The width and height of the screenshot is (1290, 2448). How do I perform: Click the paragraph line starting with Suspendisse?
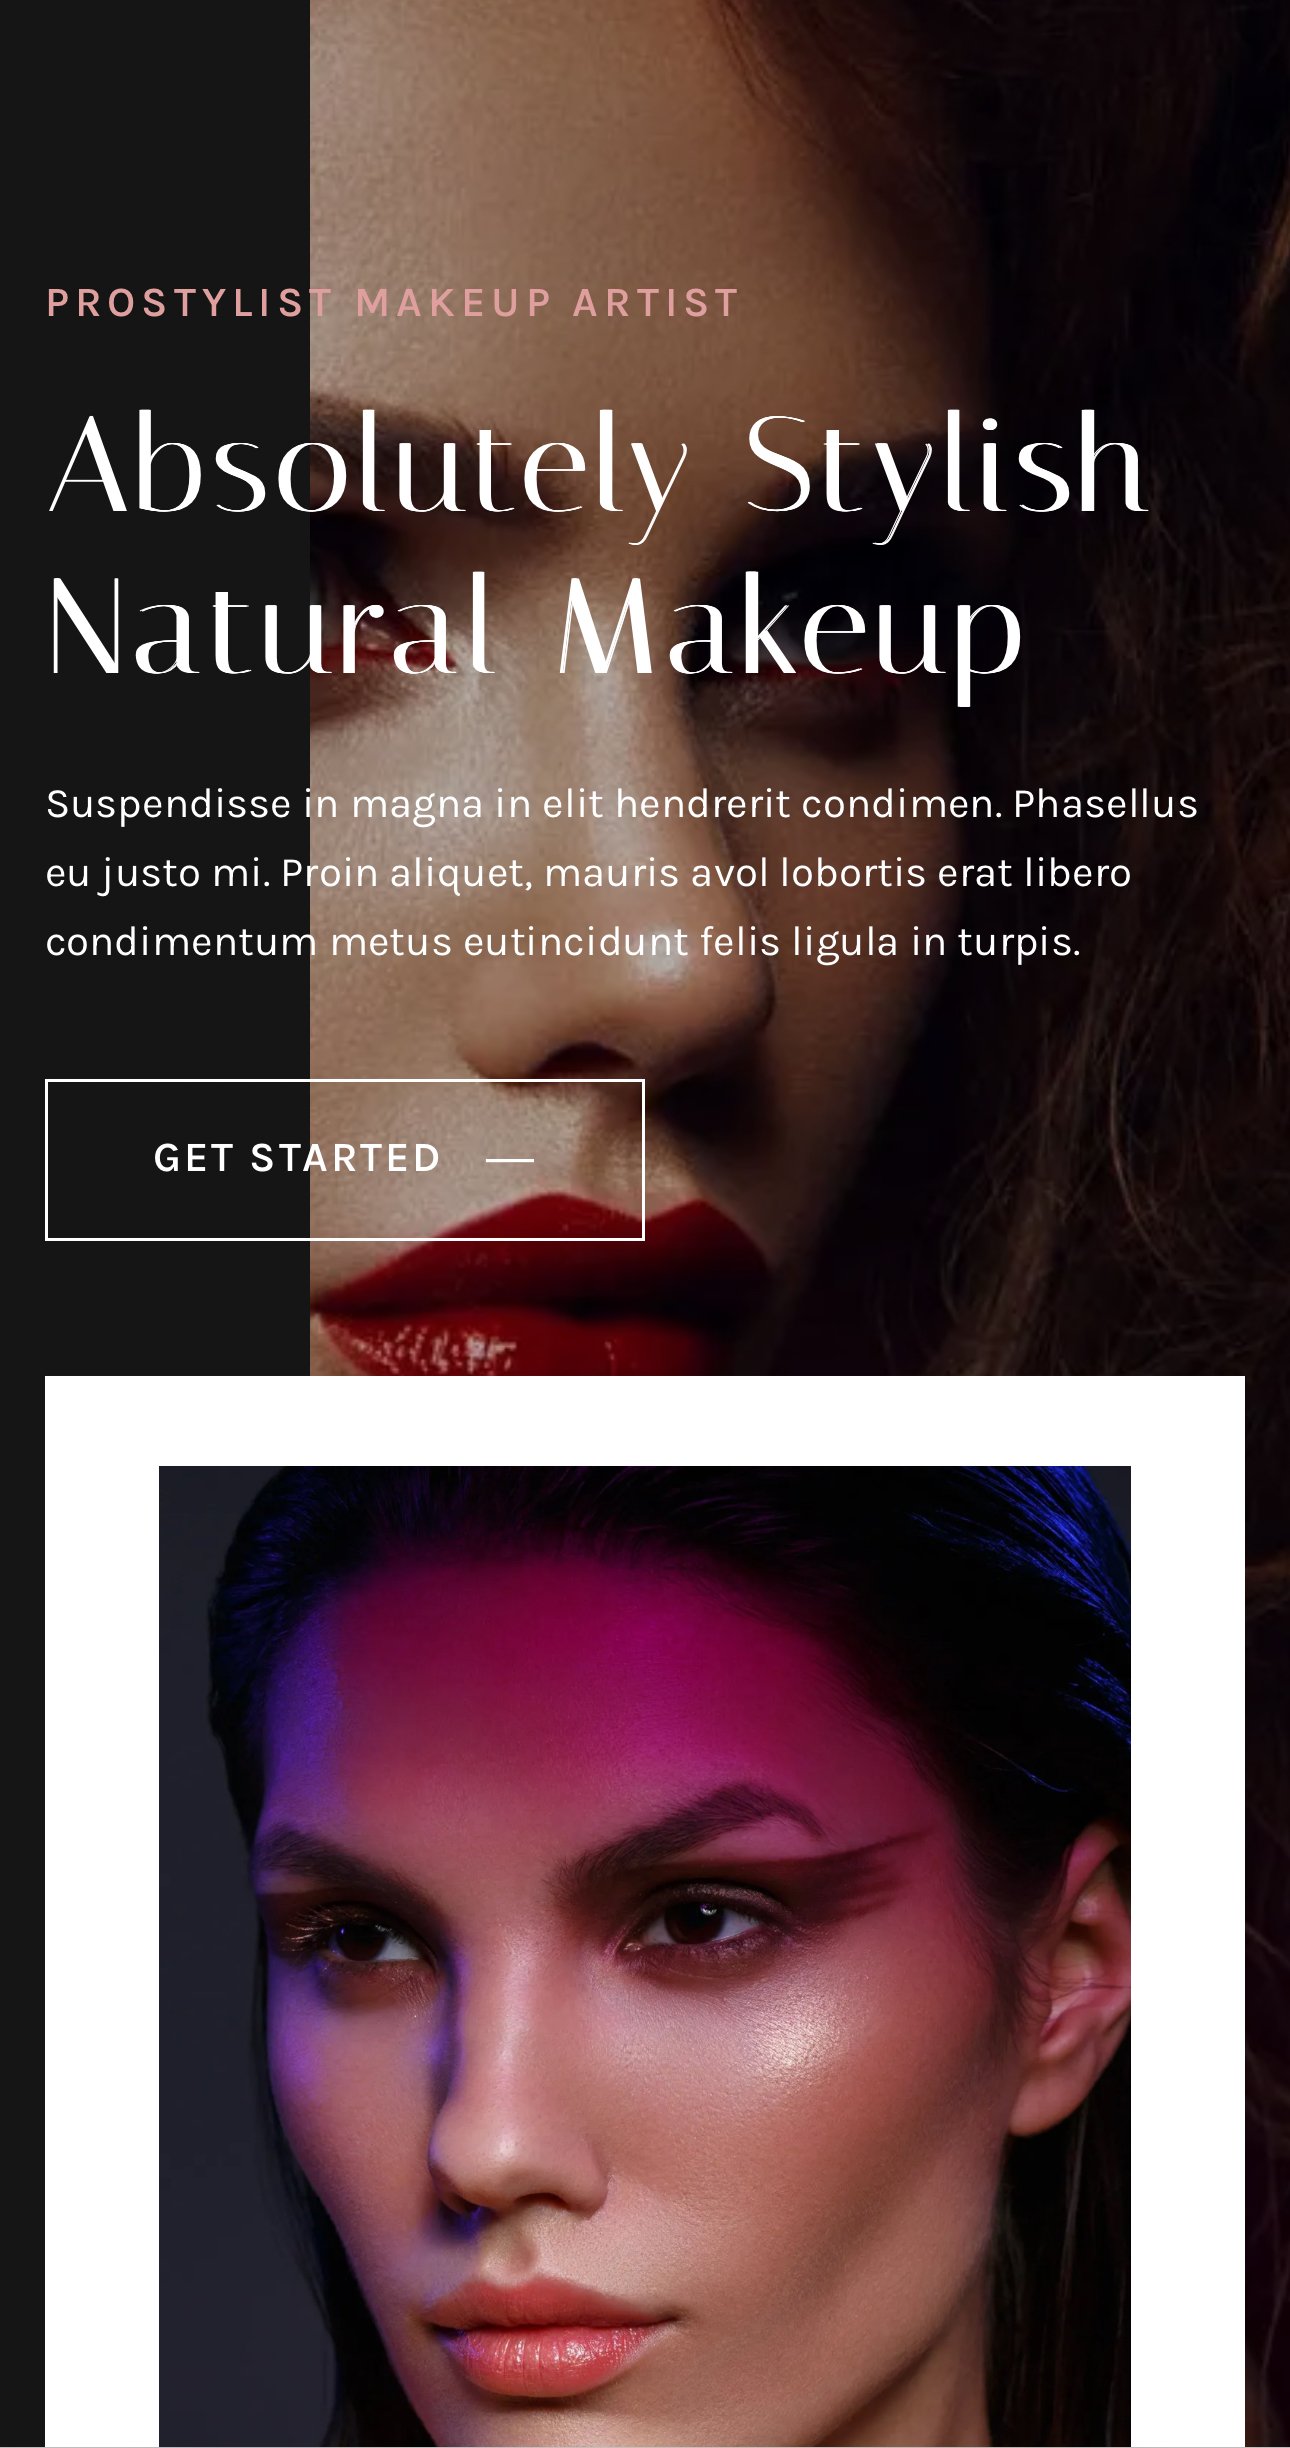(x=622, y=805)
